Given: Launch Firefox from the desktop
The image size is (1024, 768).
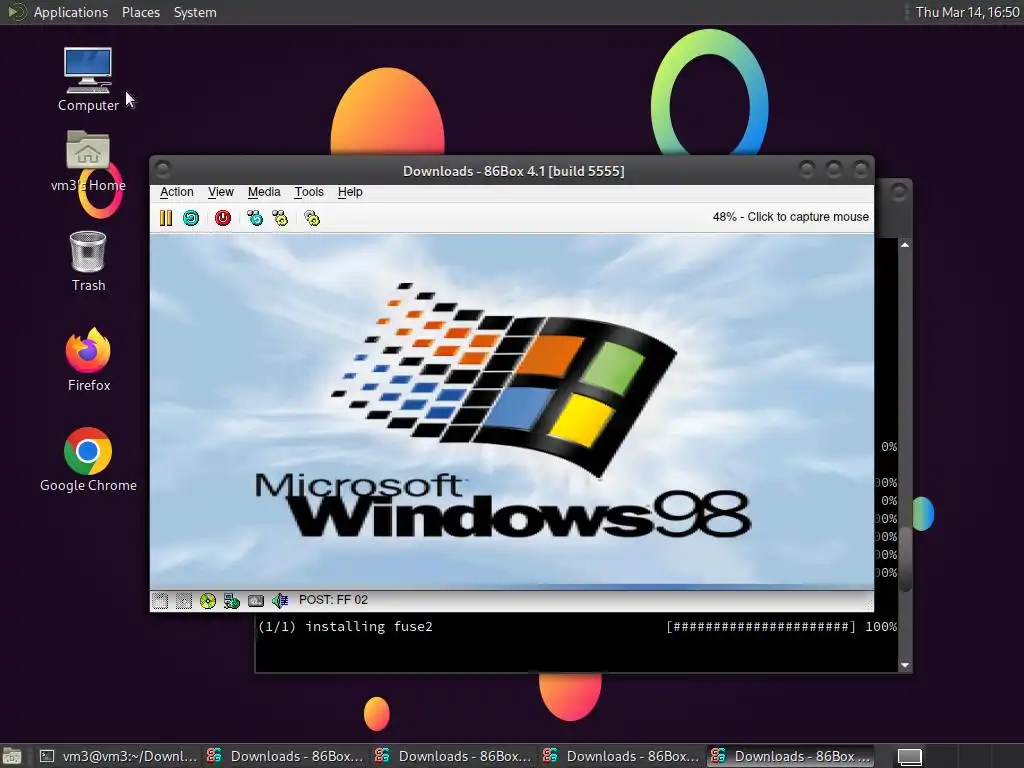Looking at the screenshot, I should click(x=88, y=360).
